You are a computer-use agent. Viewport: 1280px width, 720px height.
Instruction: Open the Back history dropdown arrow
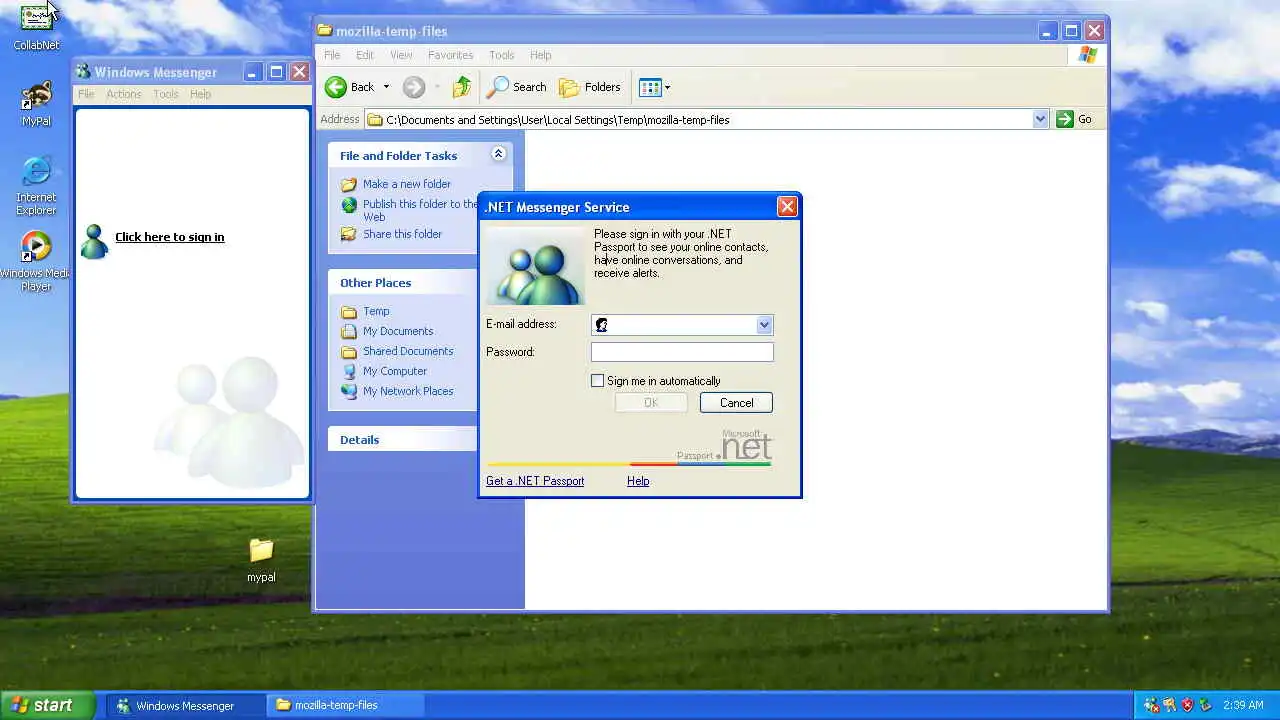point(386,87)
